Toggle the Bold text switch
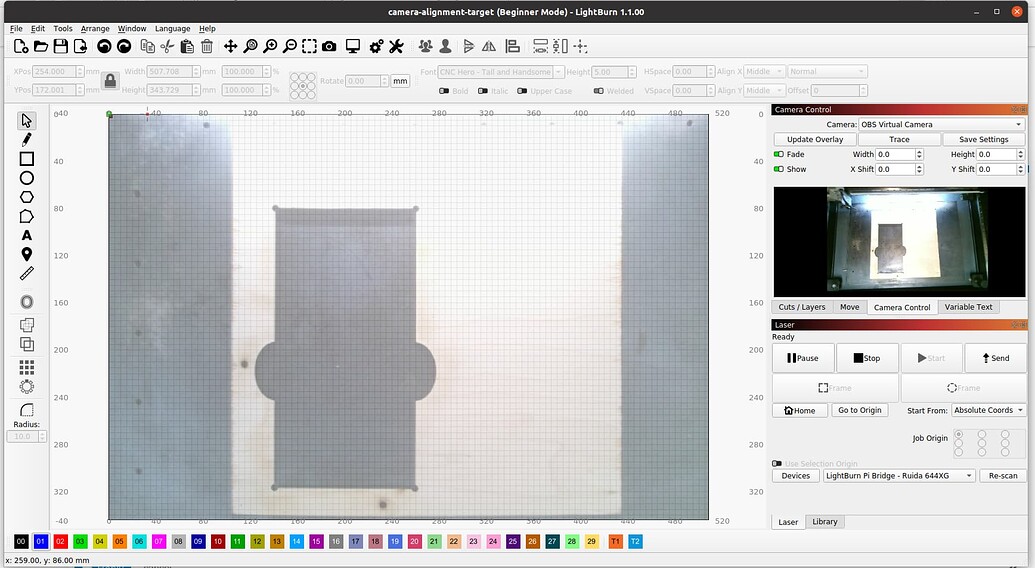This screenshot has width=1035, height=568. (x=444, y=91)
